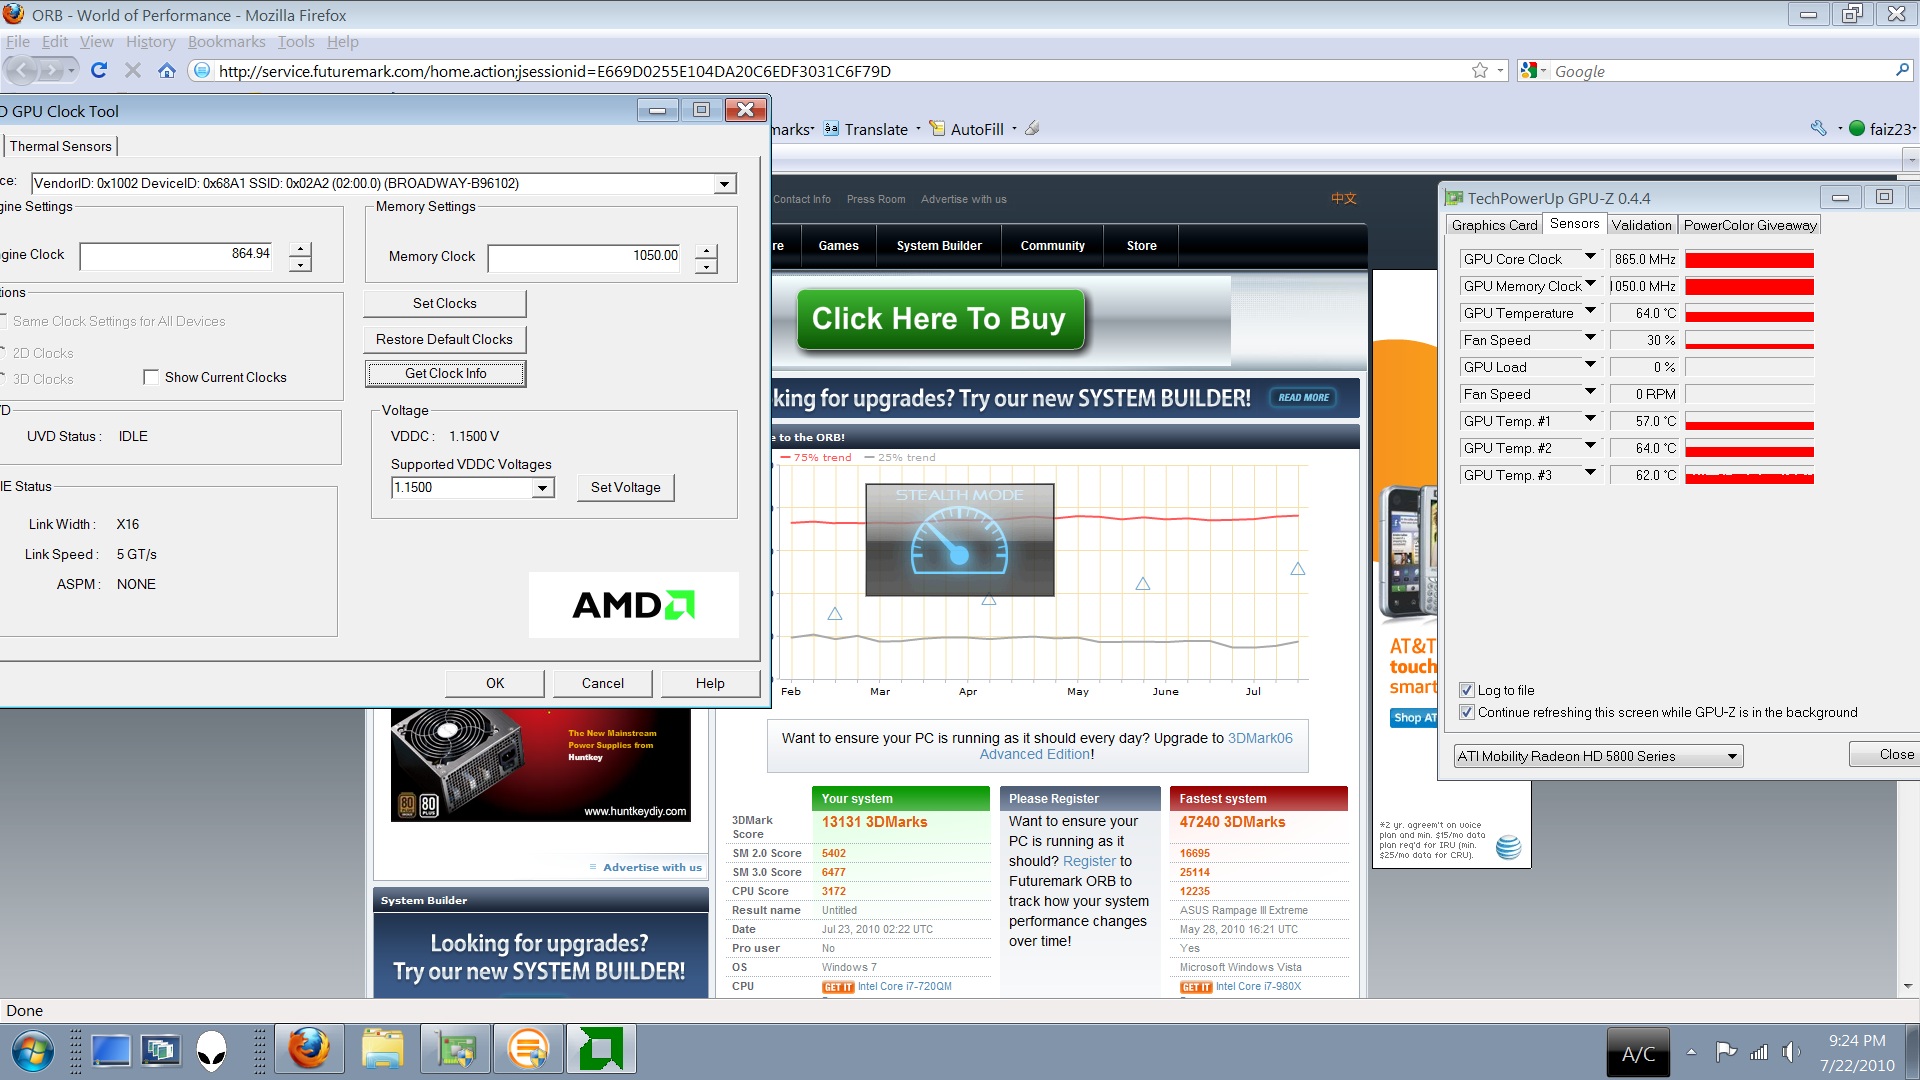This screenshot has height=1080, width=1920.
Task: Open Alienware alien head taskbar icon
Action: click(211, 1051)
